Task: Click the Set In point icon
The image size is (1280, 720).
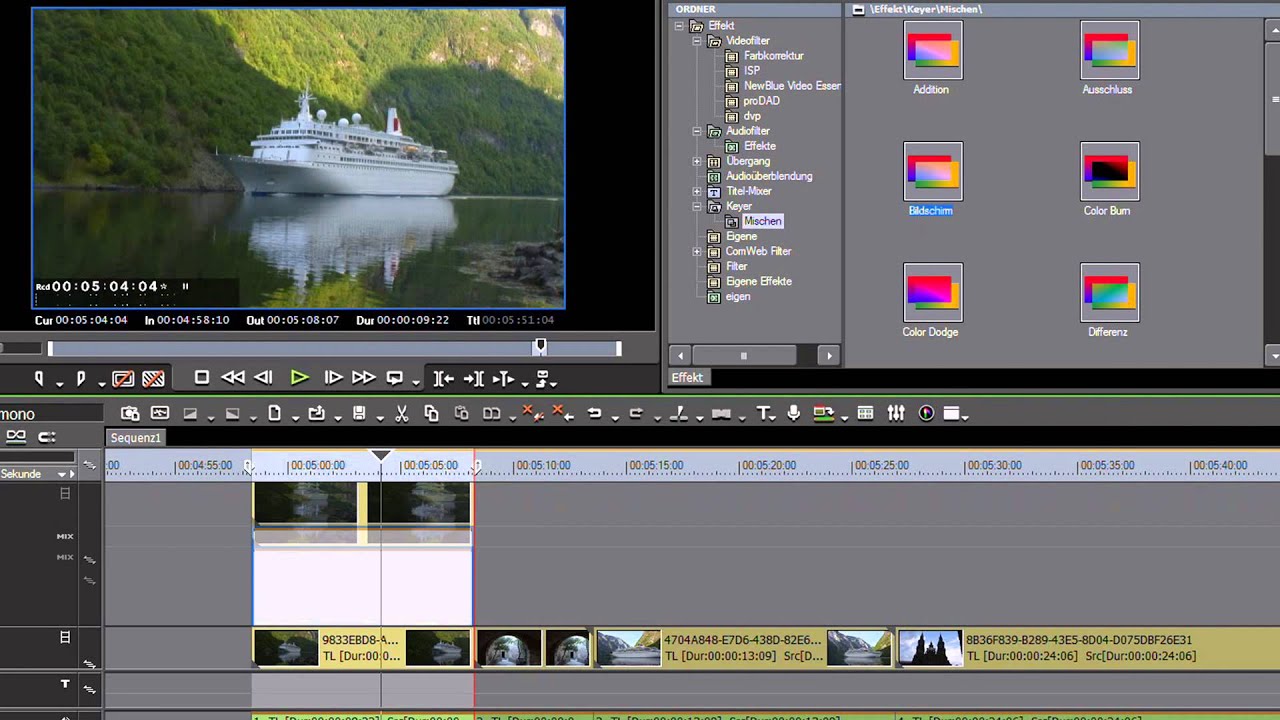Action: point(39,379)
